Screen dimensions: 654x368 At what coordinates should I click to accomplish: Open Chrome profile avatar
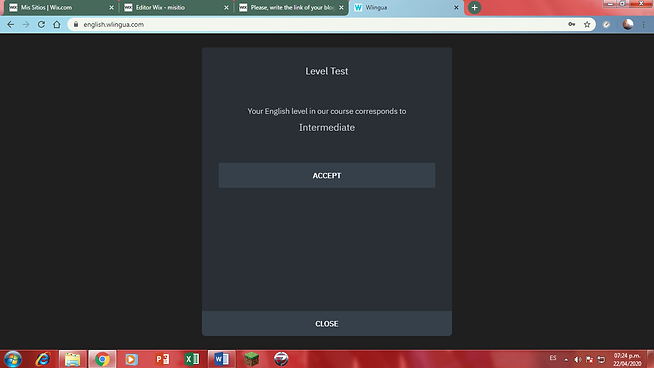(x=628, y=25)
